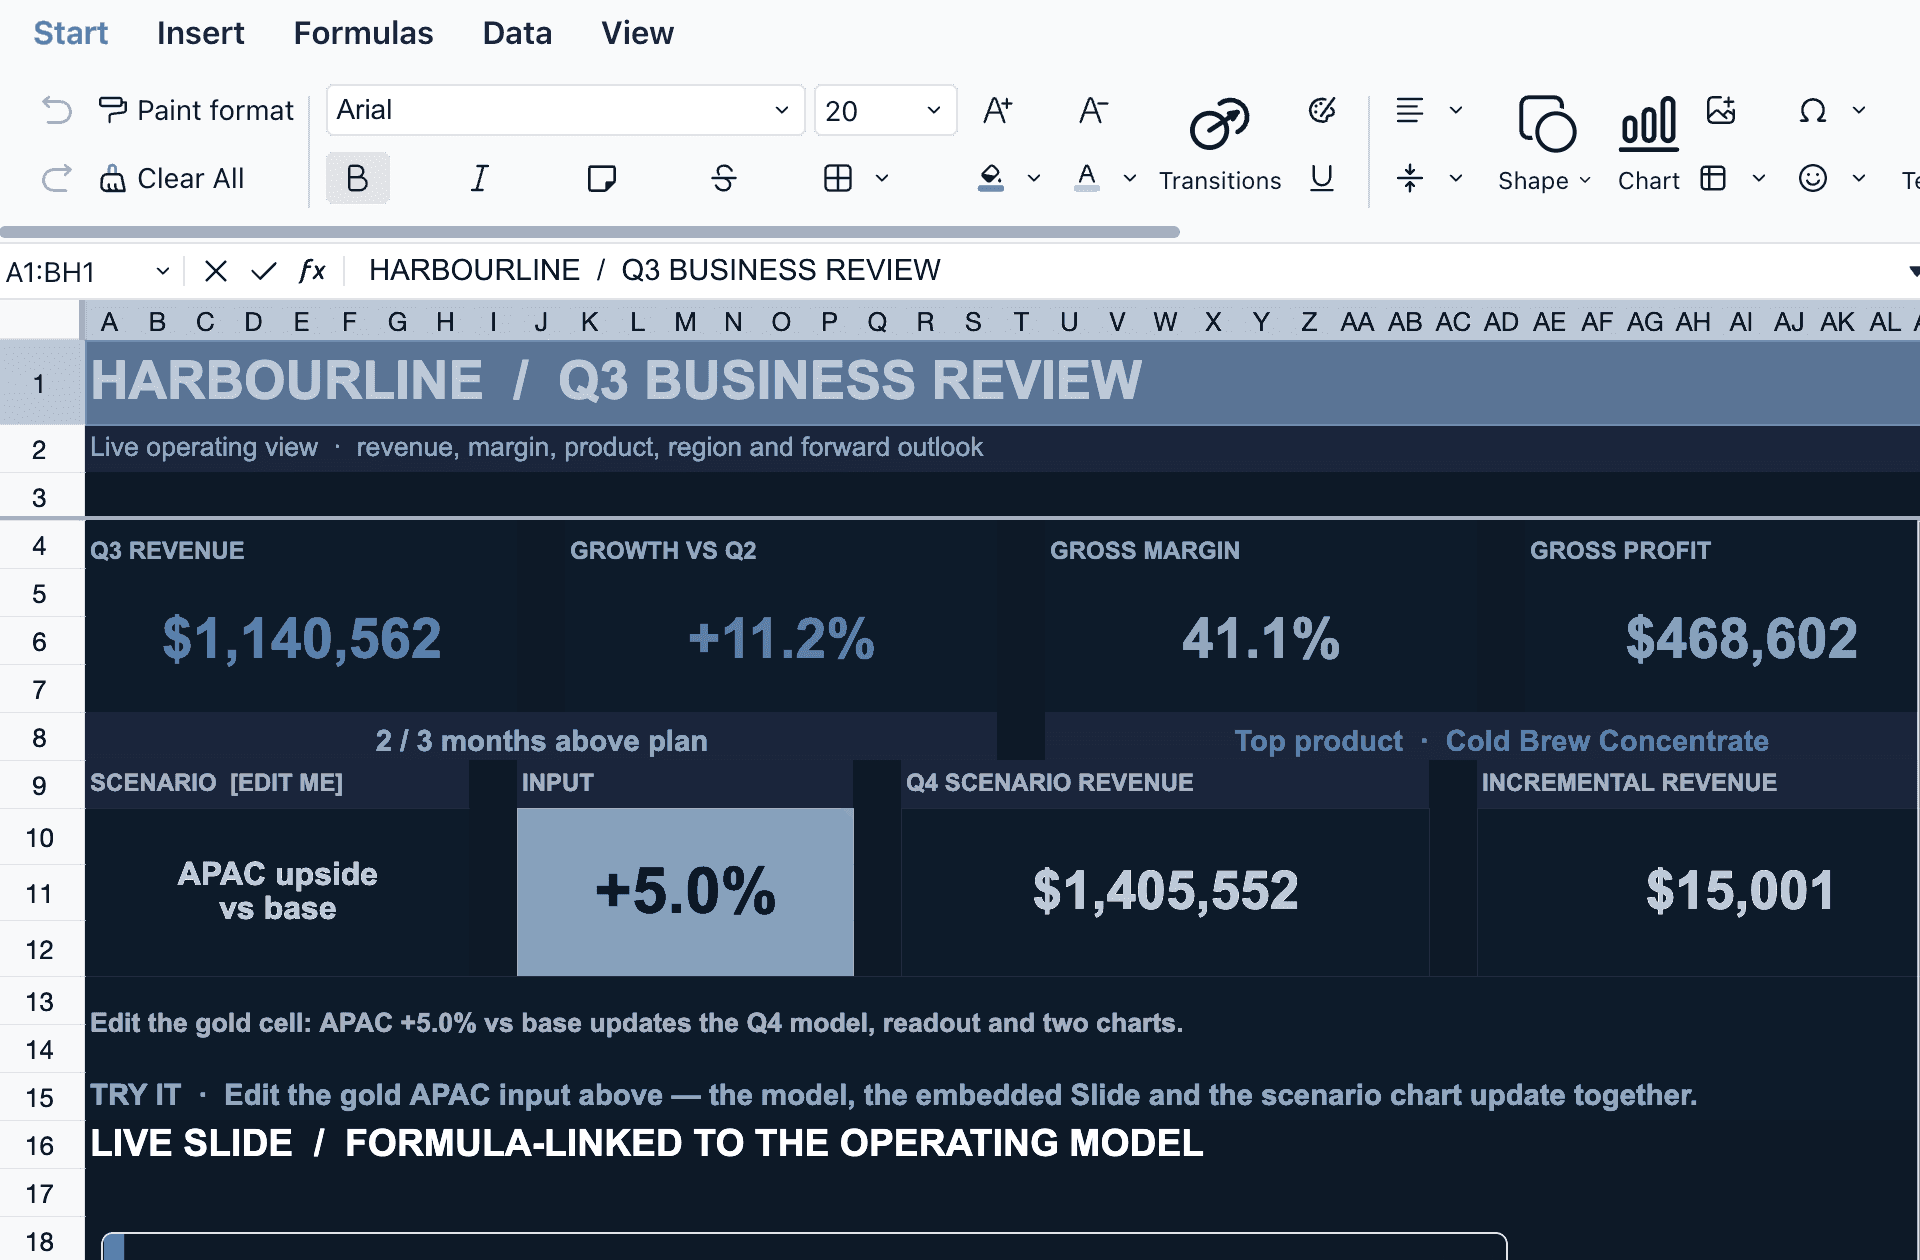Click the emoji smiley icon
Viewport: 1920px width, 1260px height.
(1813, 178)
